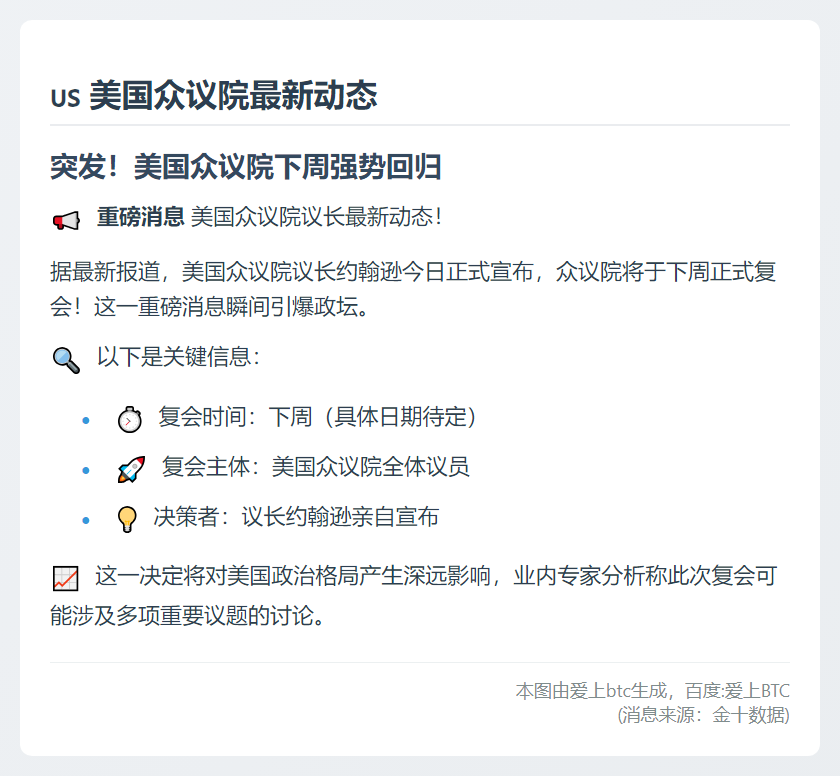840x776 pixels.
Task: Click the 以下是关键信息 section label
Action: pyautogui.click(x=178, y=357)
